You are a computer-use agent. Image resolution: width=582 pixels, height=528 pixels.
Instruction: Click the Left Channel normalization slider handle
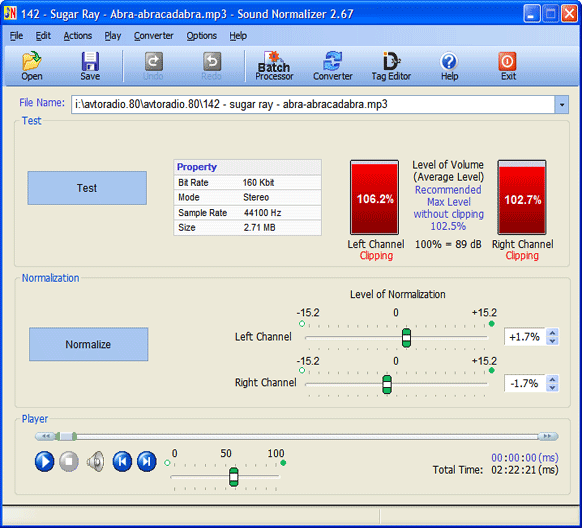point(406,338)
